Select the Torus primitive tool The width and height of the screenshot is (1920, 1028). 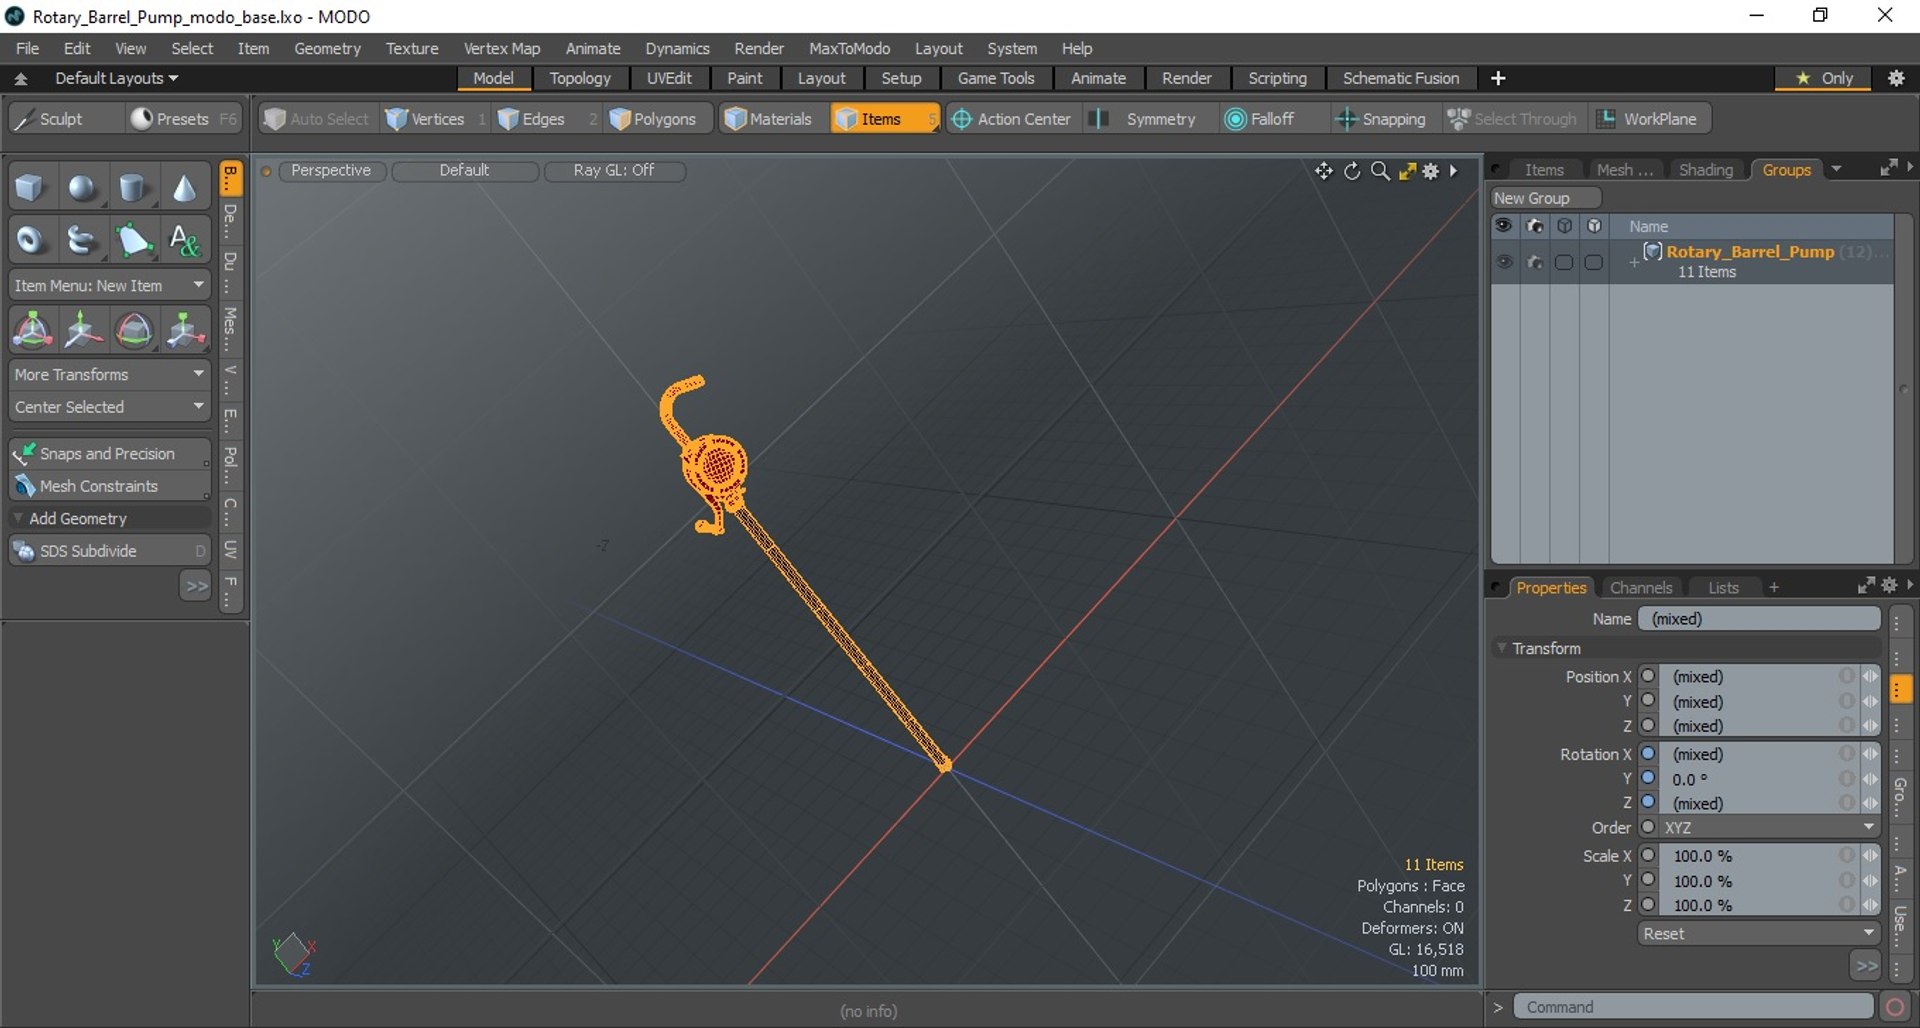[x=31, y=240]
